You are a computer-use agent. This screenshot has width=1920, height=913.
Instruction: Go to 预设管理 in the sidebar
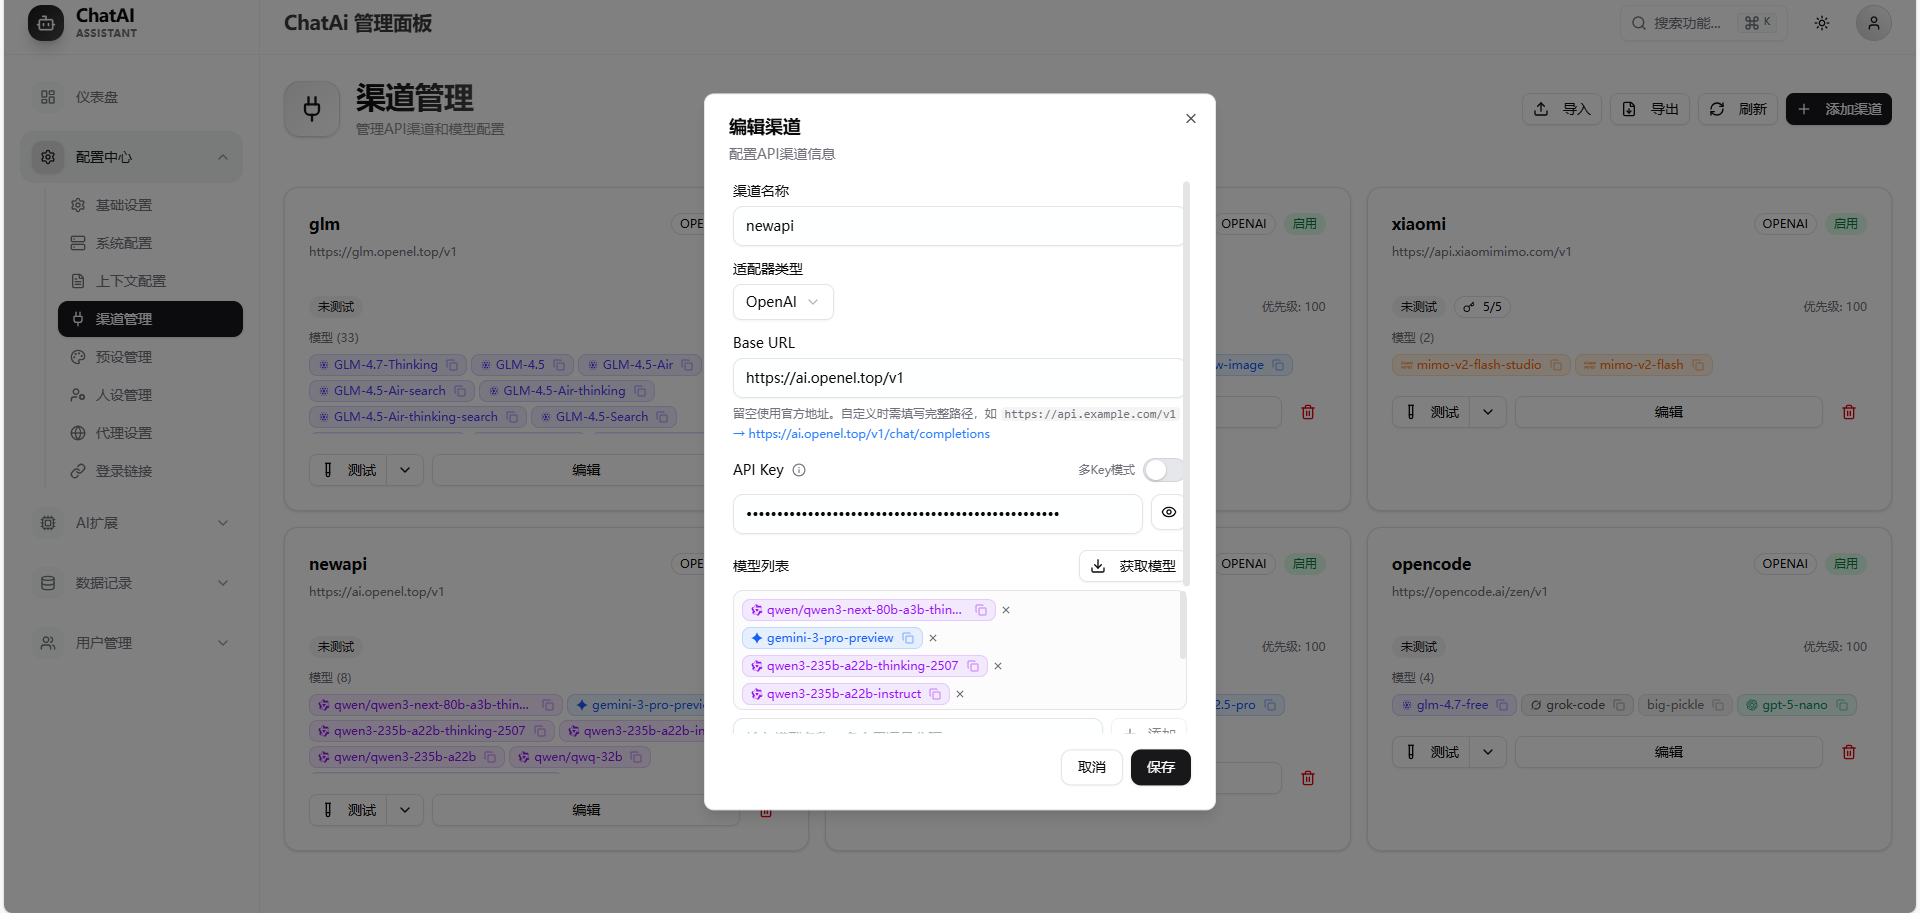tap(124, 357)
